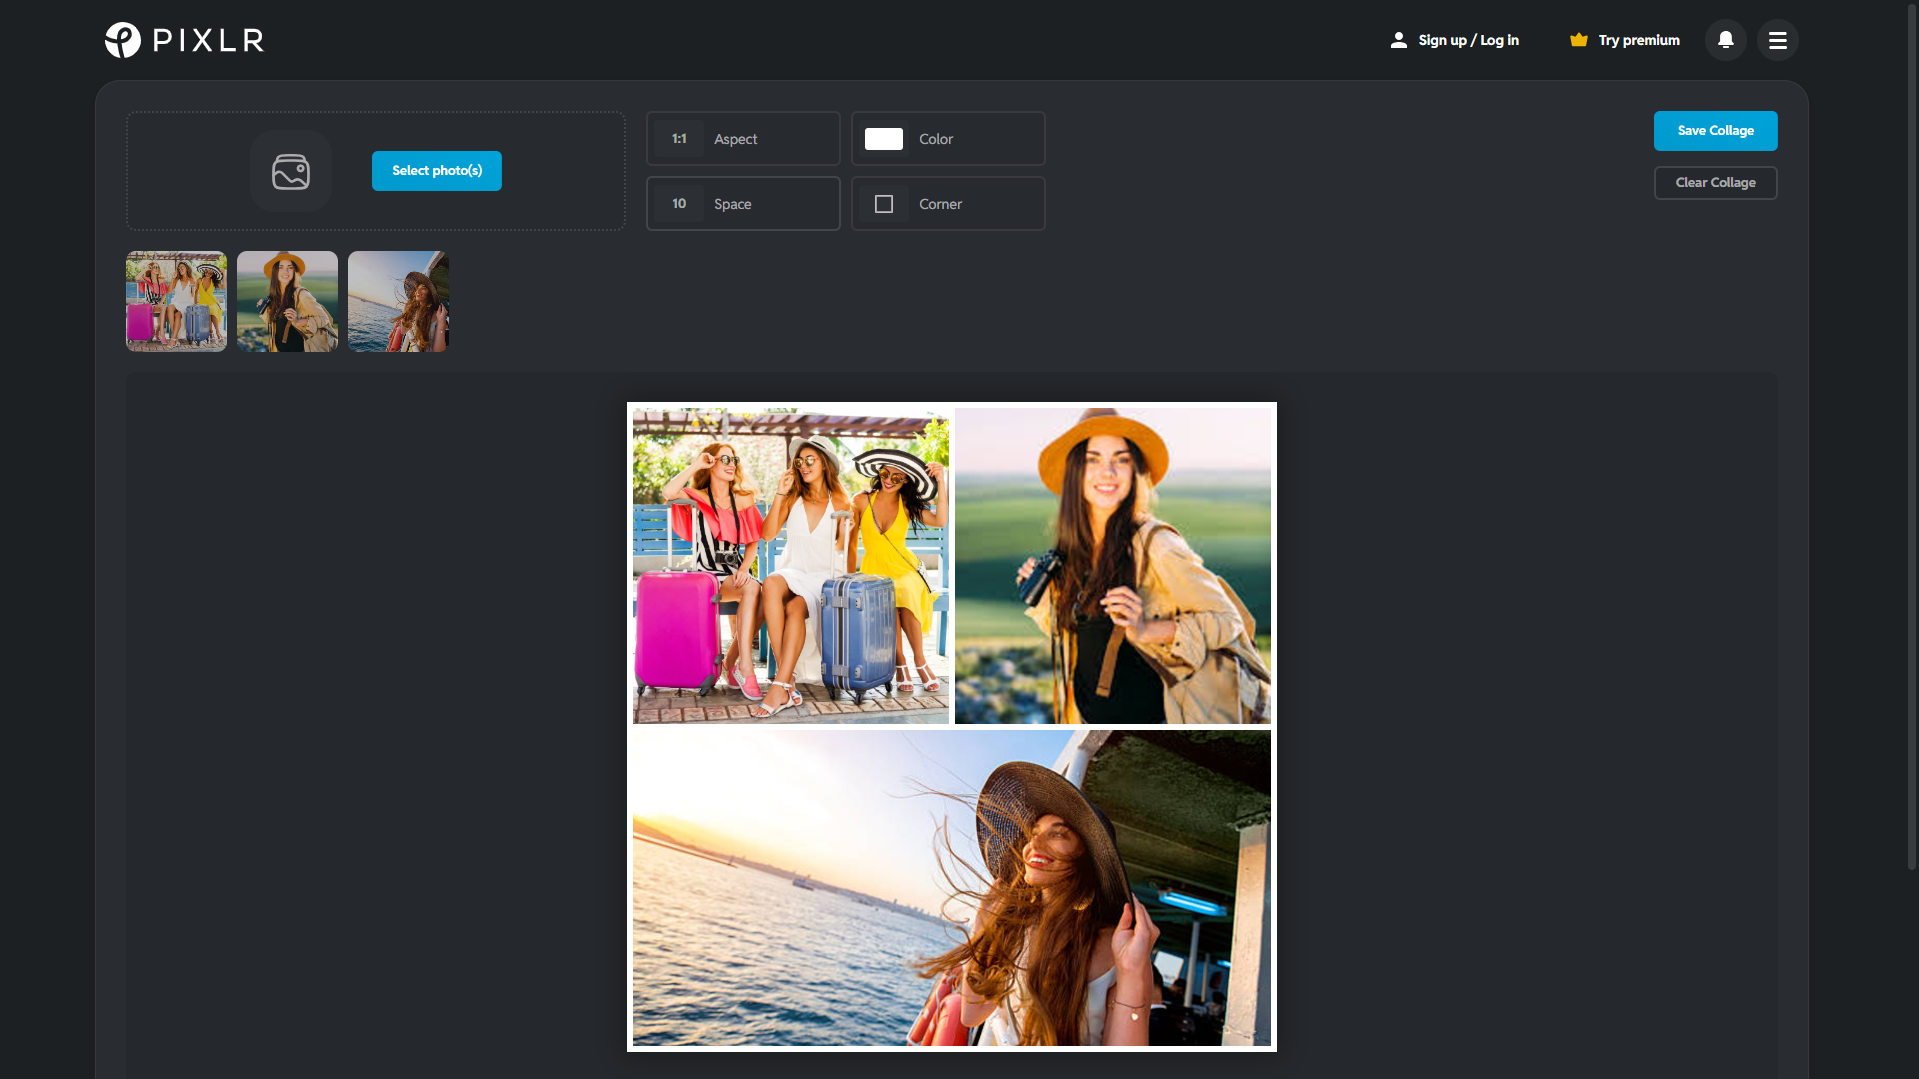
Task: Expand the Corner settings control
Action: pyautogui.click(x=947, y=203)
